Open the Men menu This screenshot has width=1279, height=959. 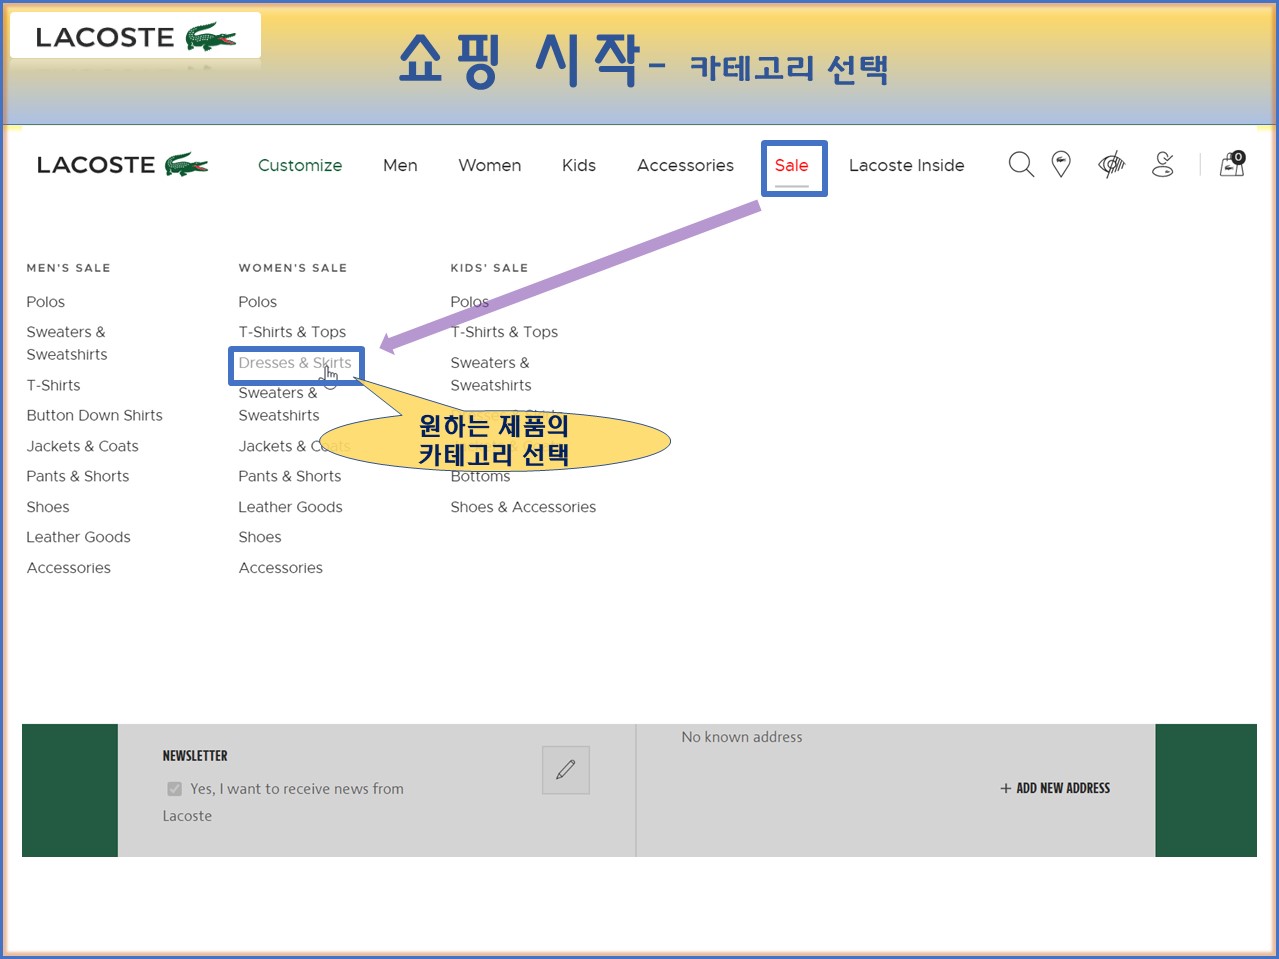pos(400,165)
